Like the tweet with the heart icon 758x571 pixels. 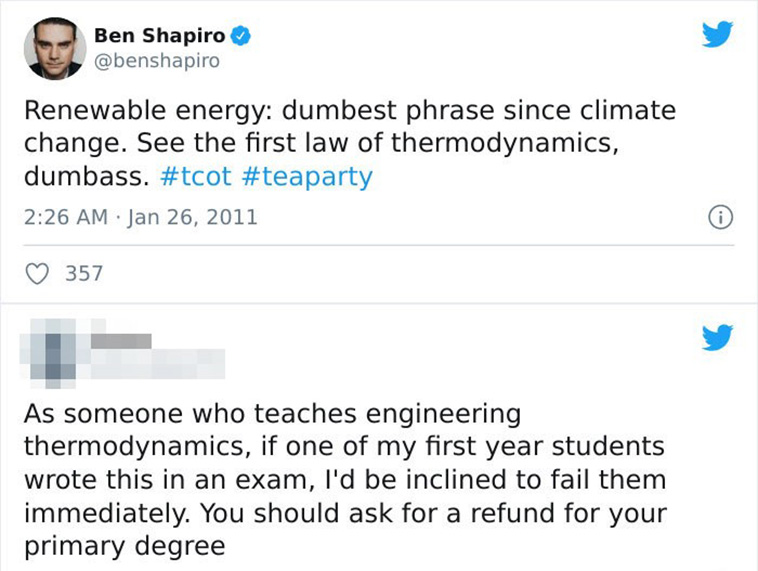click(x=37, y=274)
